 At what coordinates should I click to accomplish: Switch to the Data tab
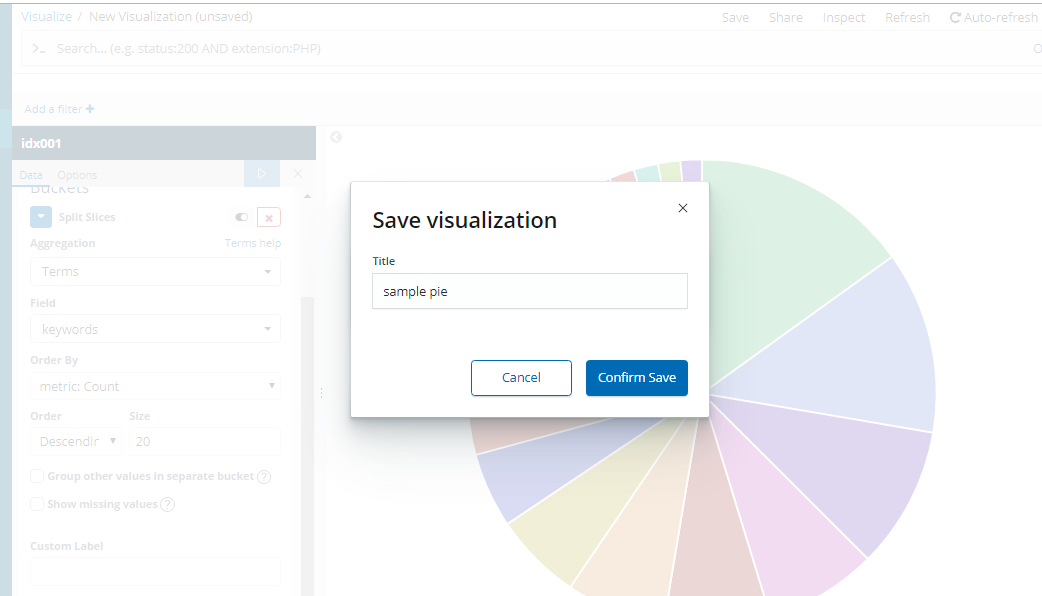click(31, 175)
